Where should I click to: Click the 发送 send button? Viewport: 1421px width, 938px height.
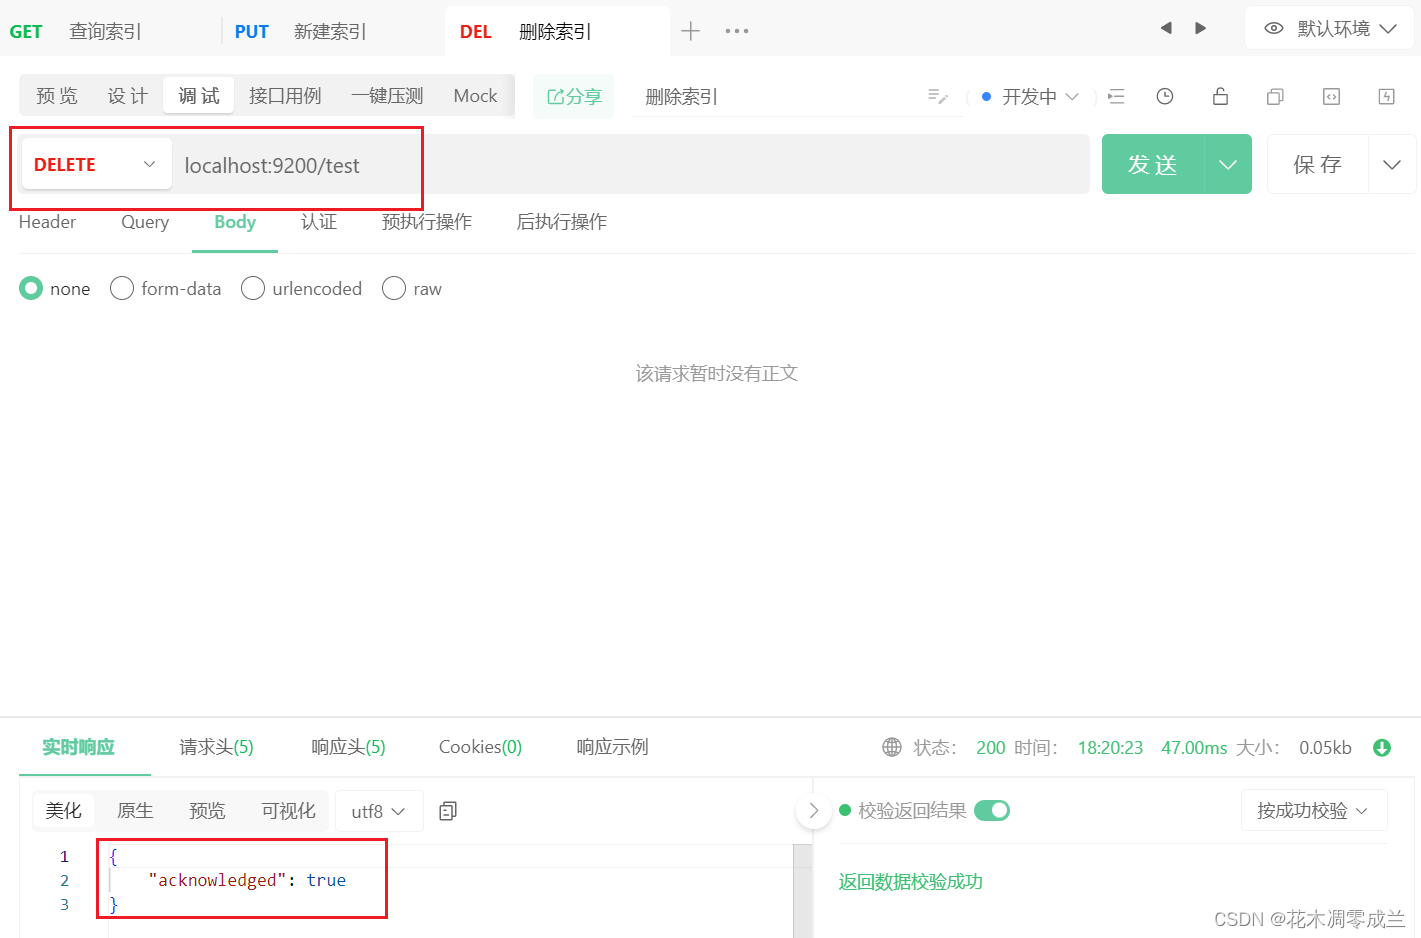click(1153, 164)
